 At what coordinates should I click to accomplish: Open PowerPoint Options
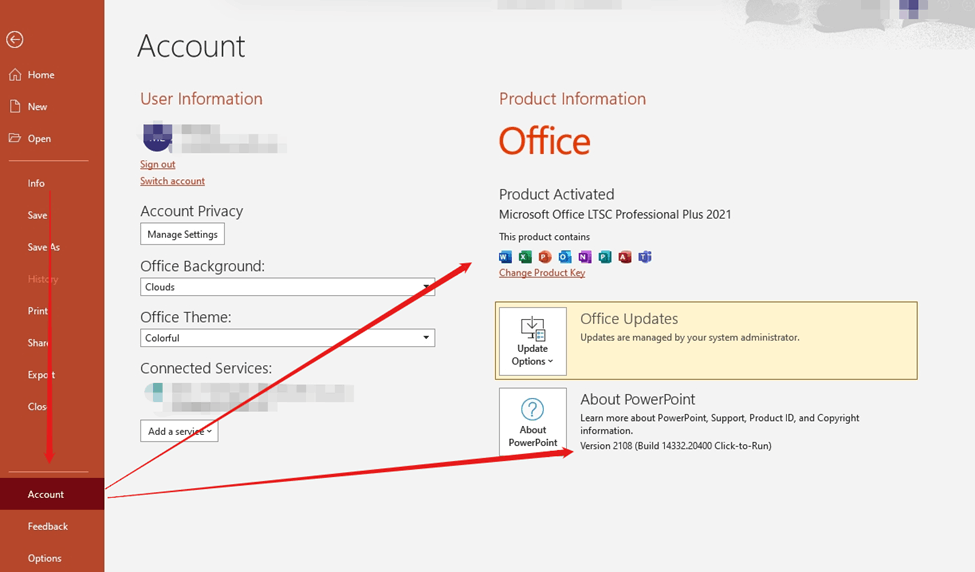tap(45, 558)
